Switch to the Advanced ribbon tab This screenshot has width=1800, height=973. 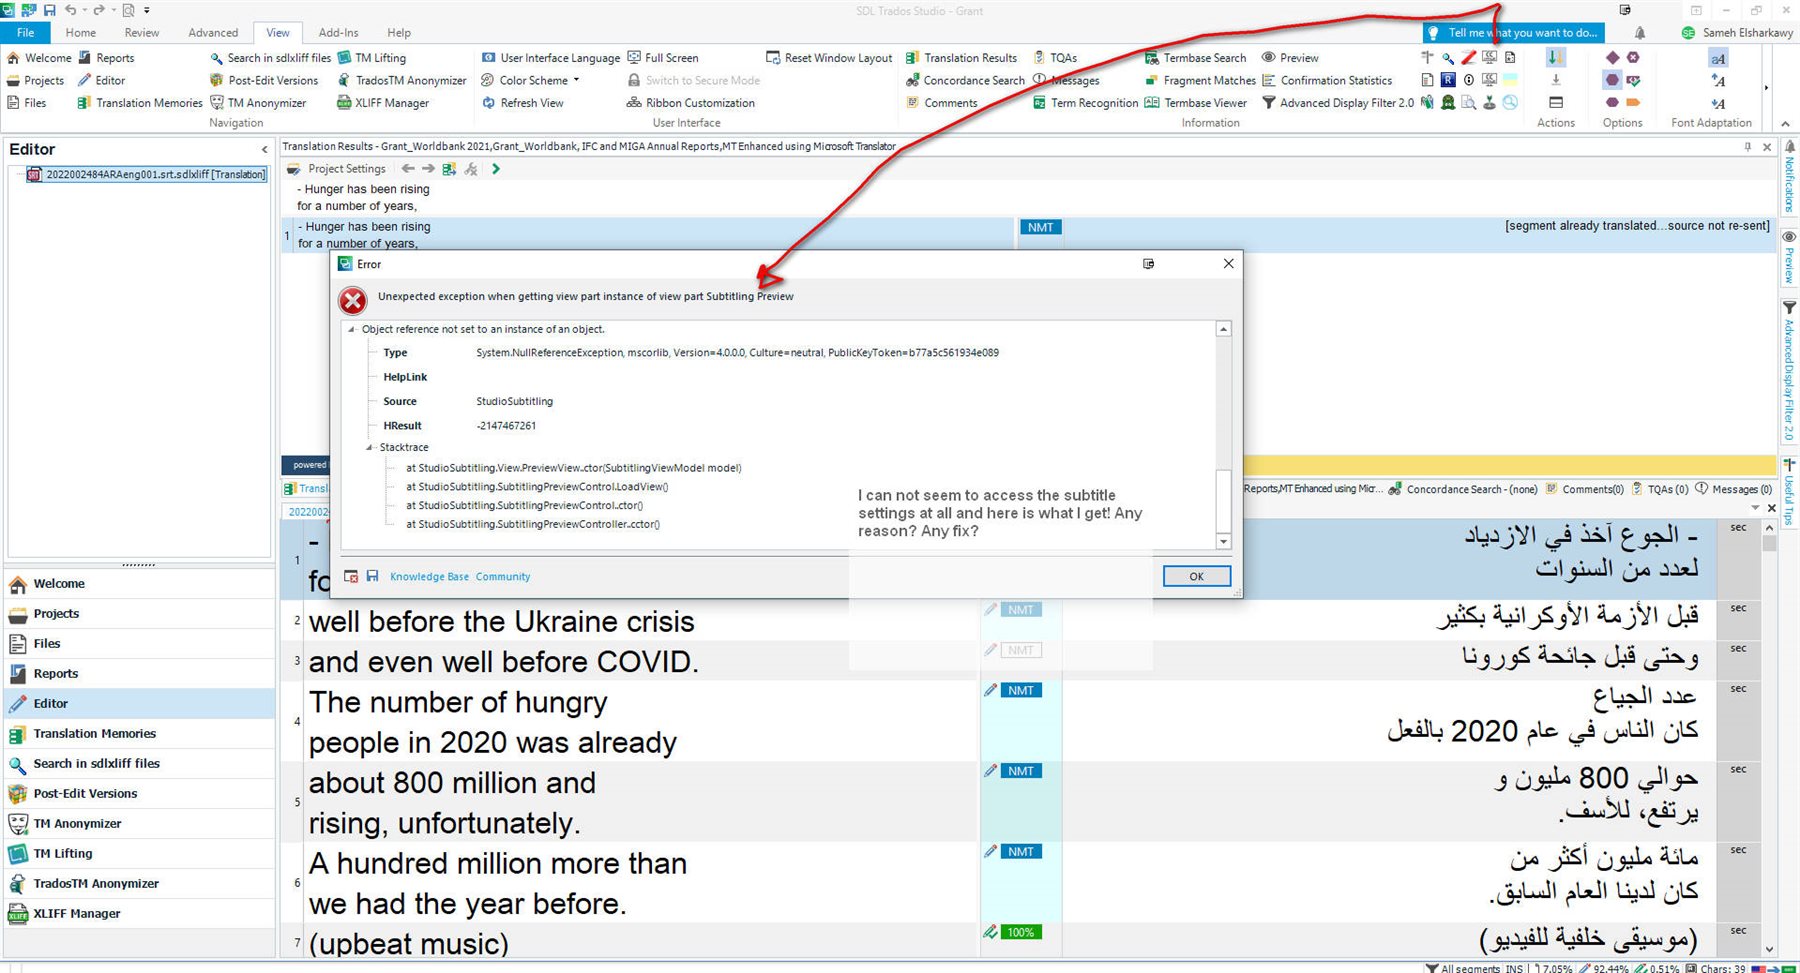[213, 33]
